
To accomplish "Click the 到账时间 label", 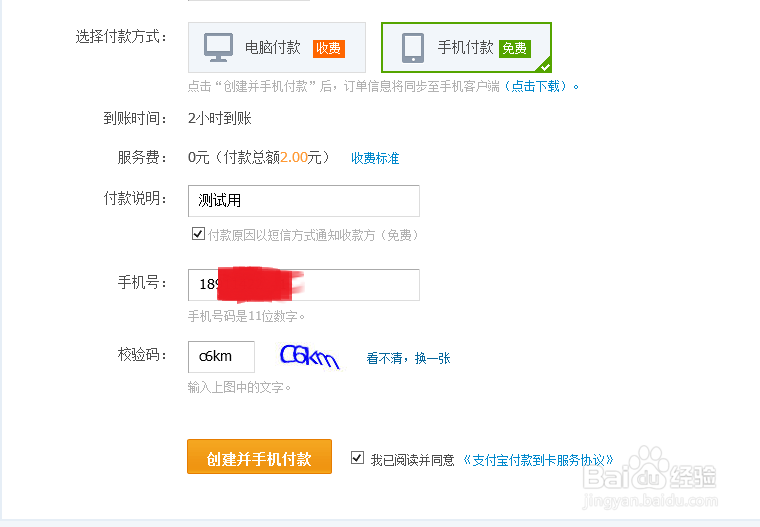I will 135,118.
